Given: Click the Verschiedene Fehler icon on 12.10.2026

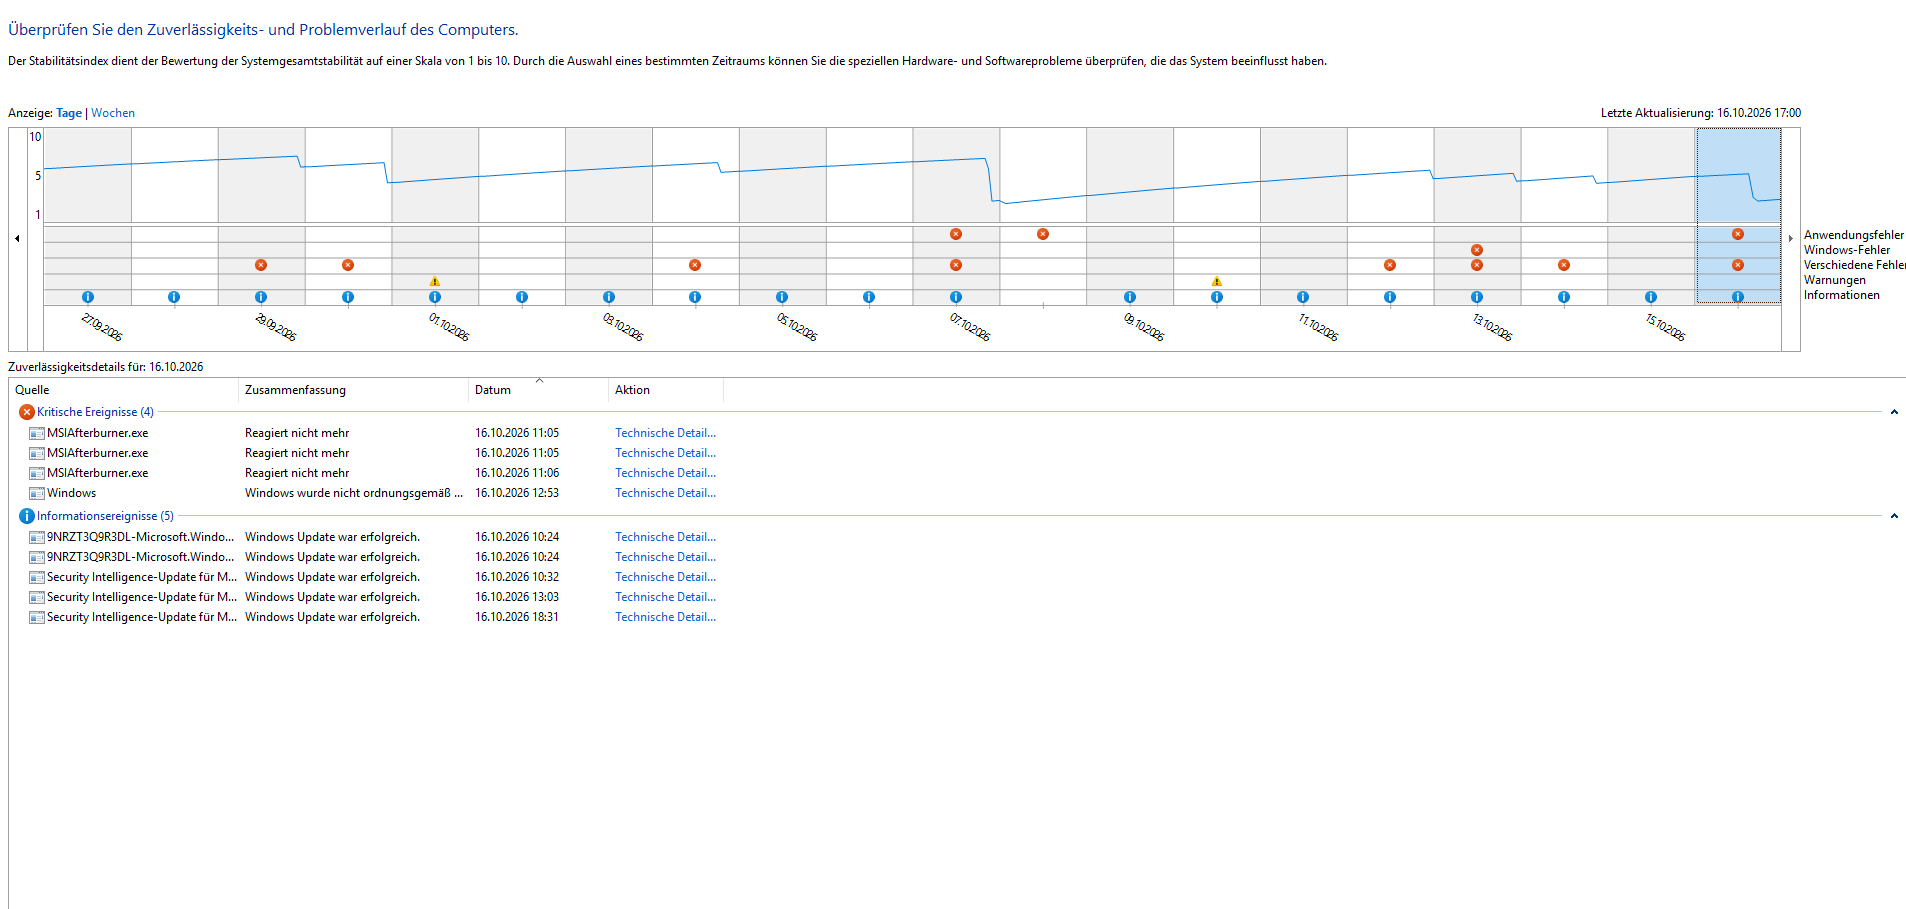Looking at the screenshot, I should [1390, 265].
